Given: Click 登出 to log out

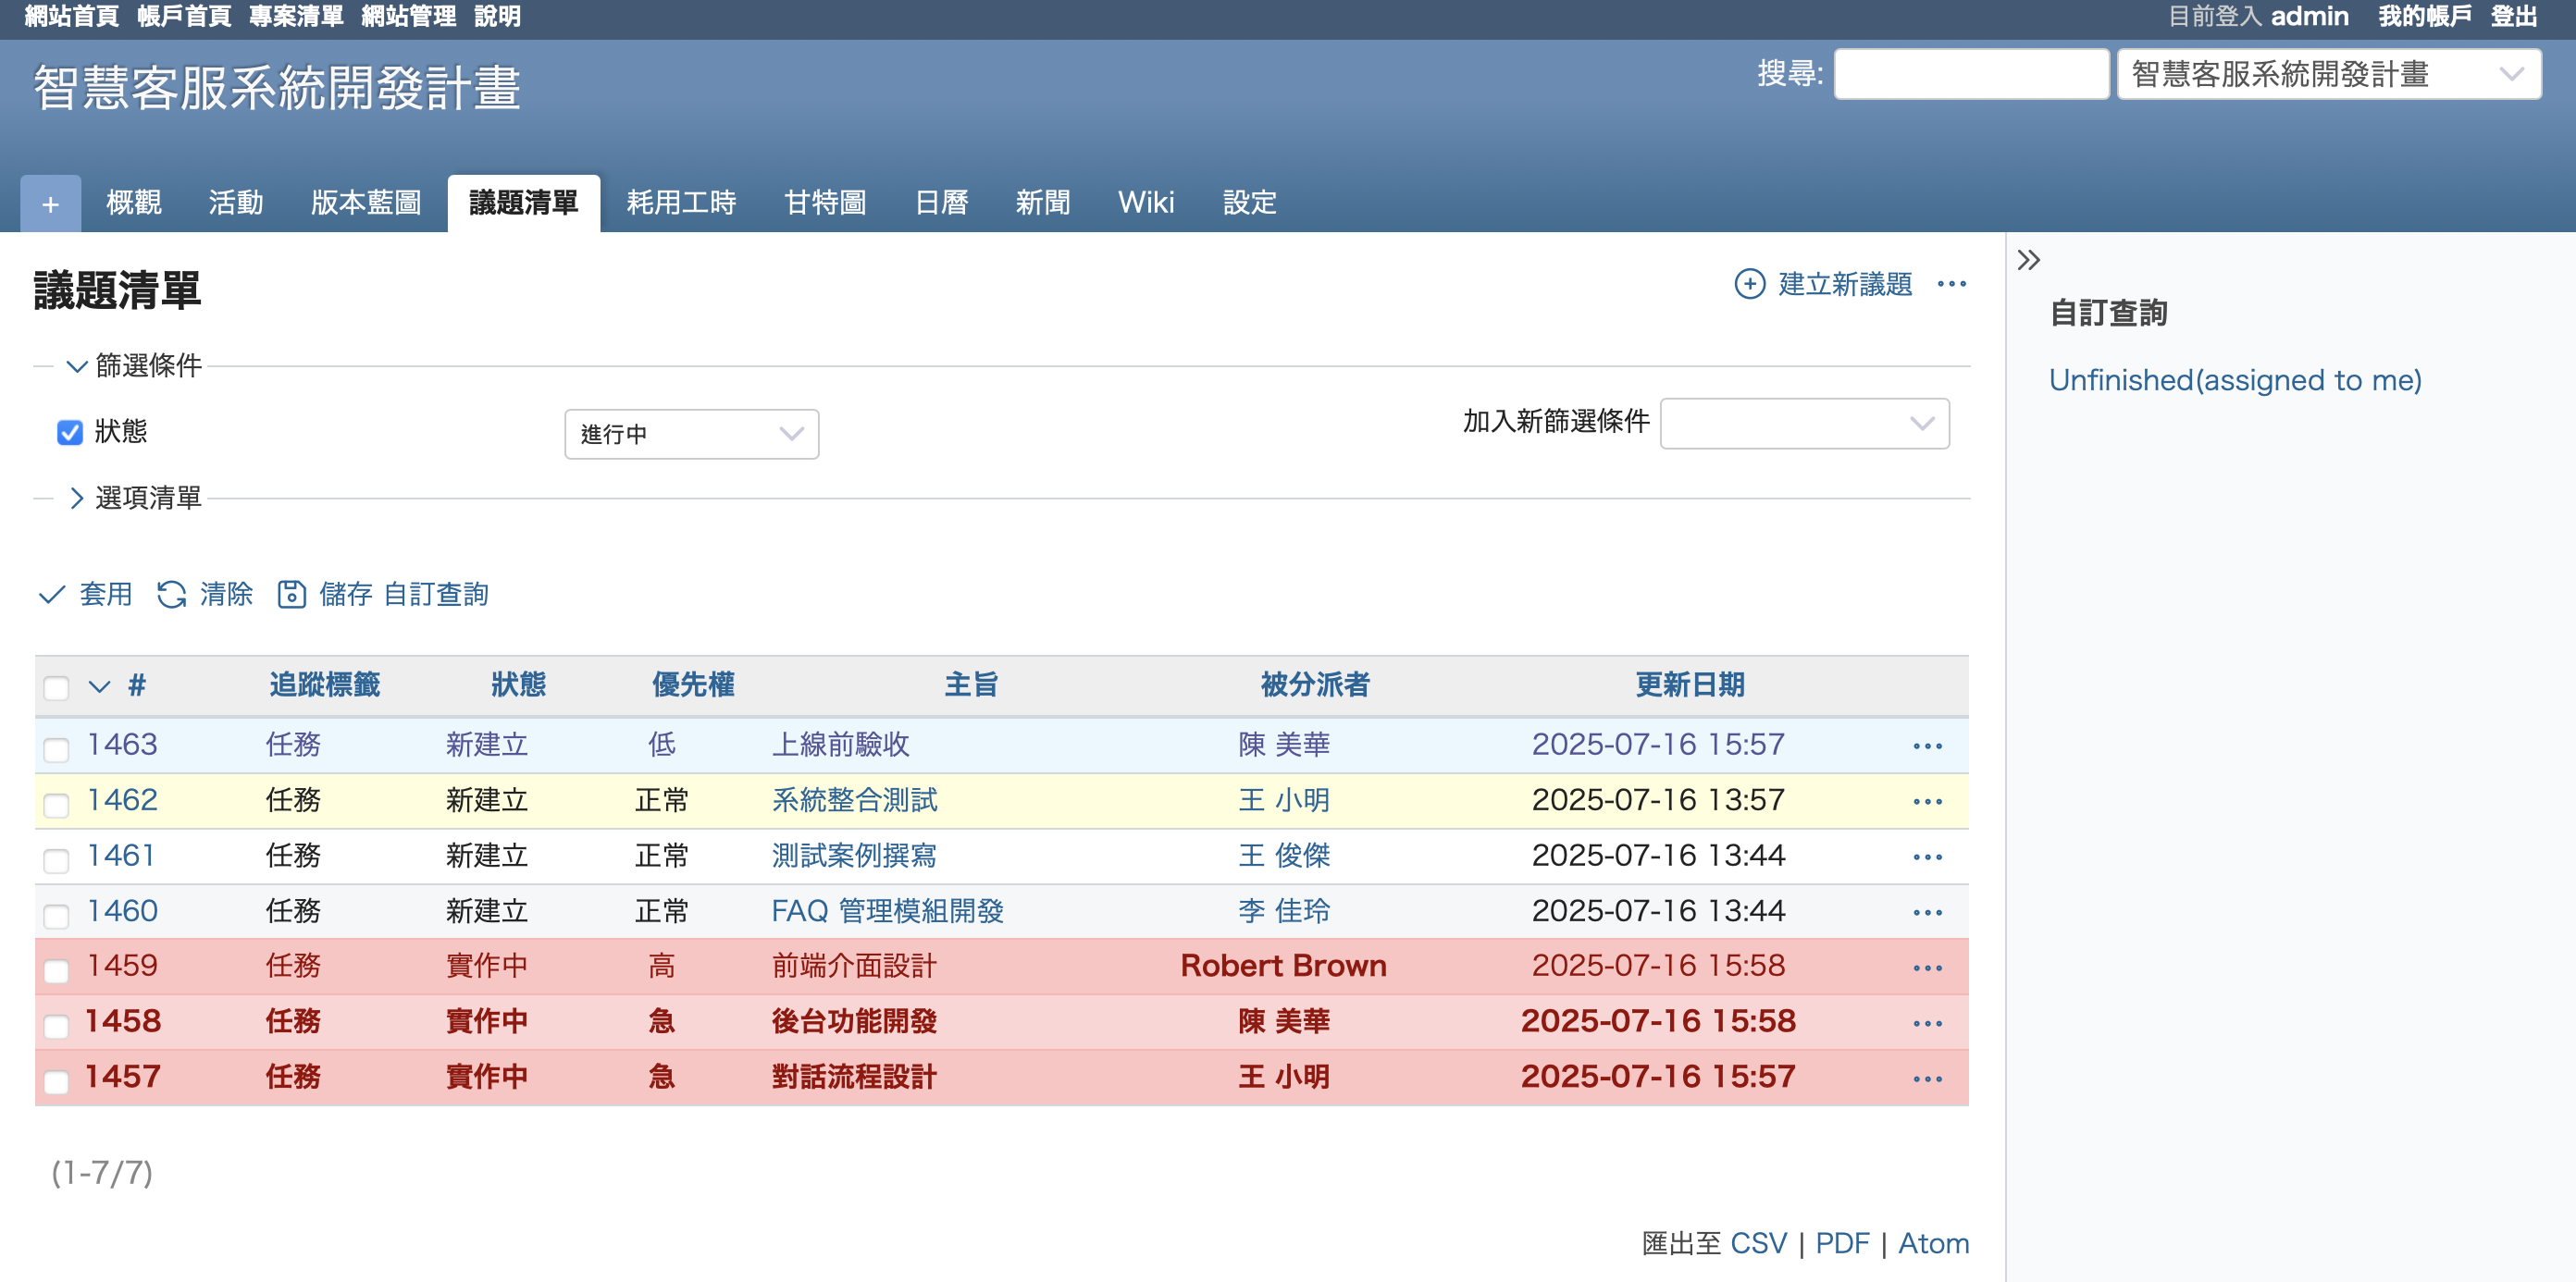Looking at the screenshot, I should (x=2513, y=17).
